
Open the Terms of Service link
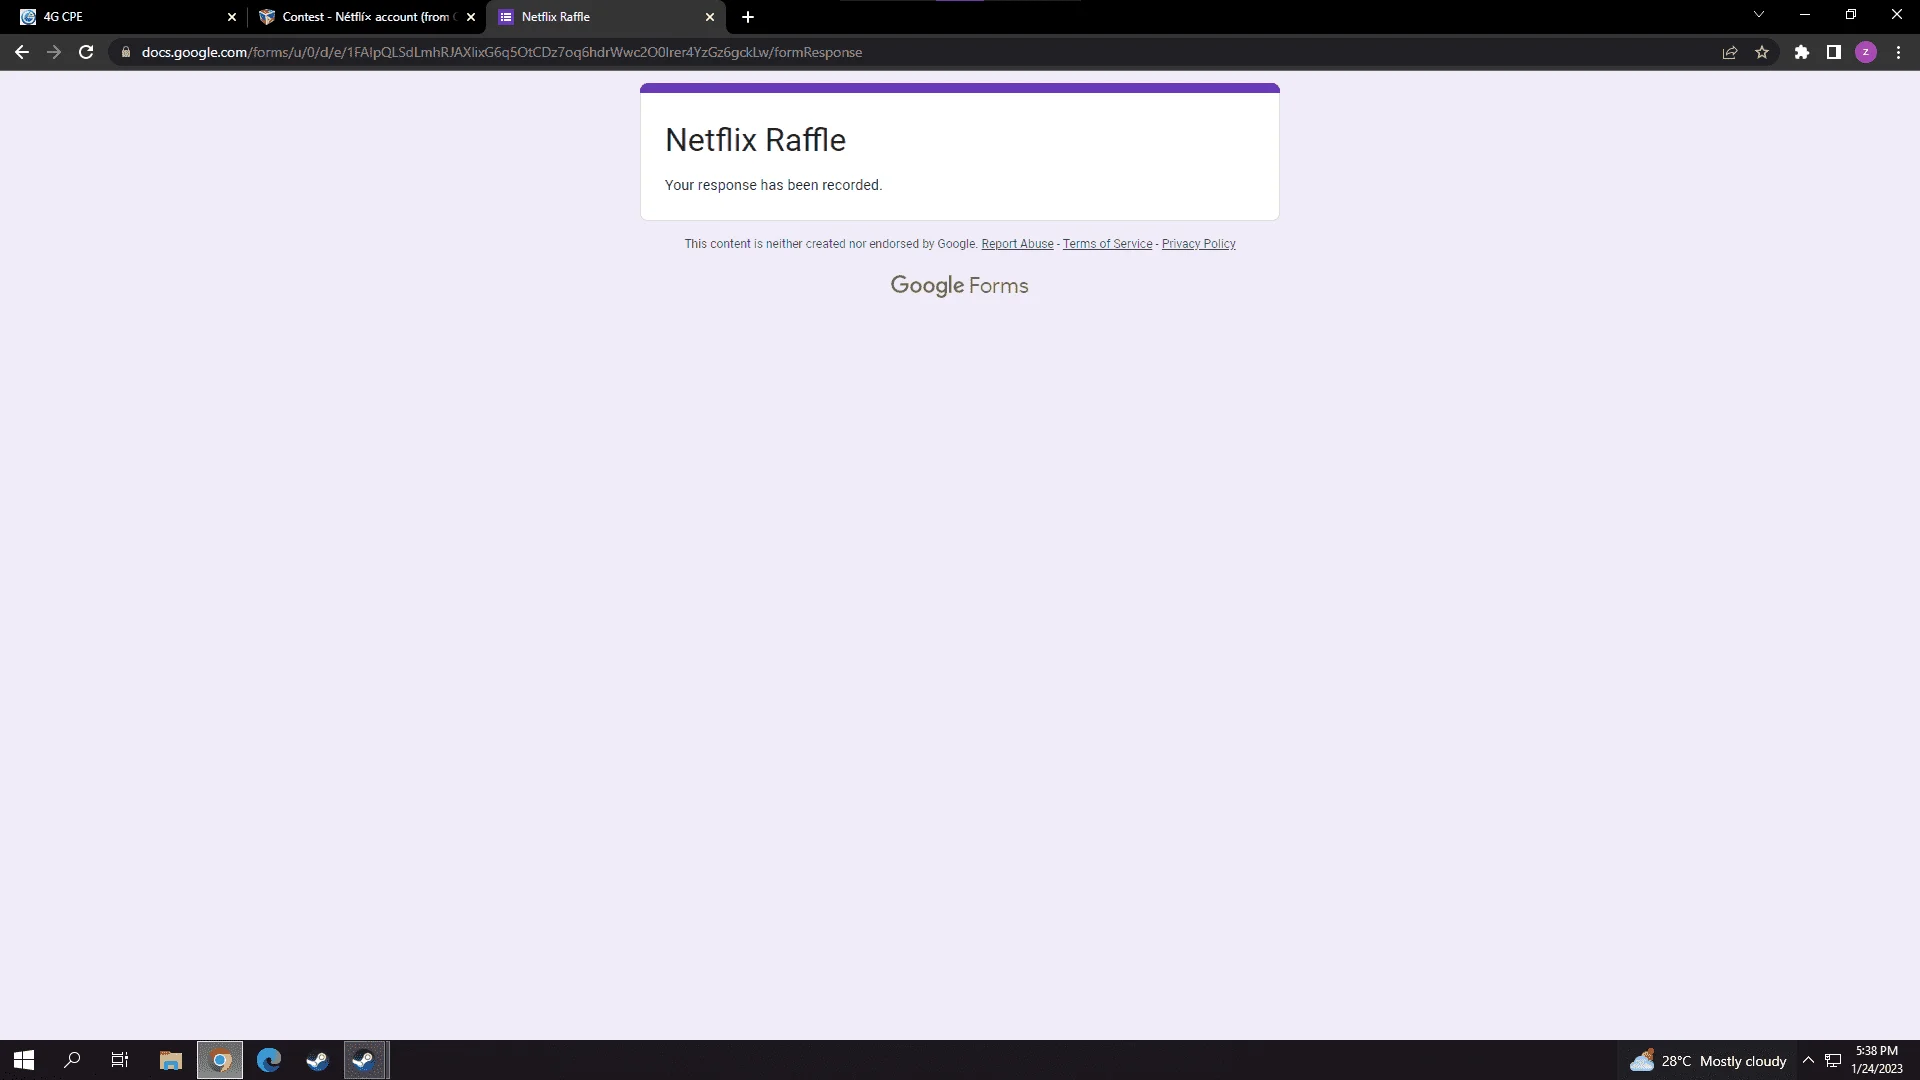click(x=1107, y=244)
